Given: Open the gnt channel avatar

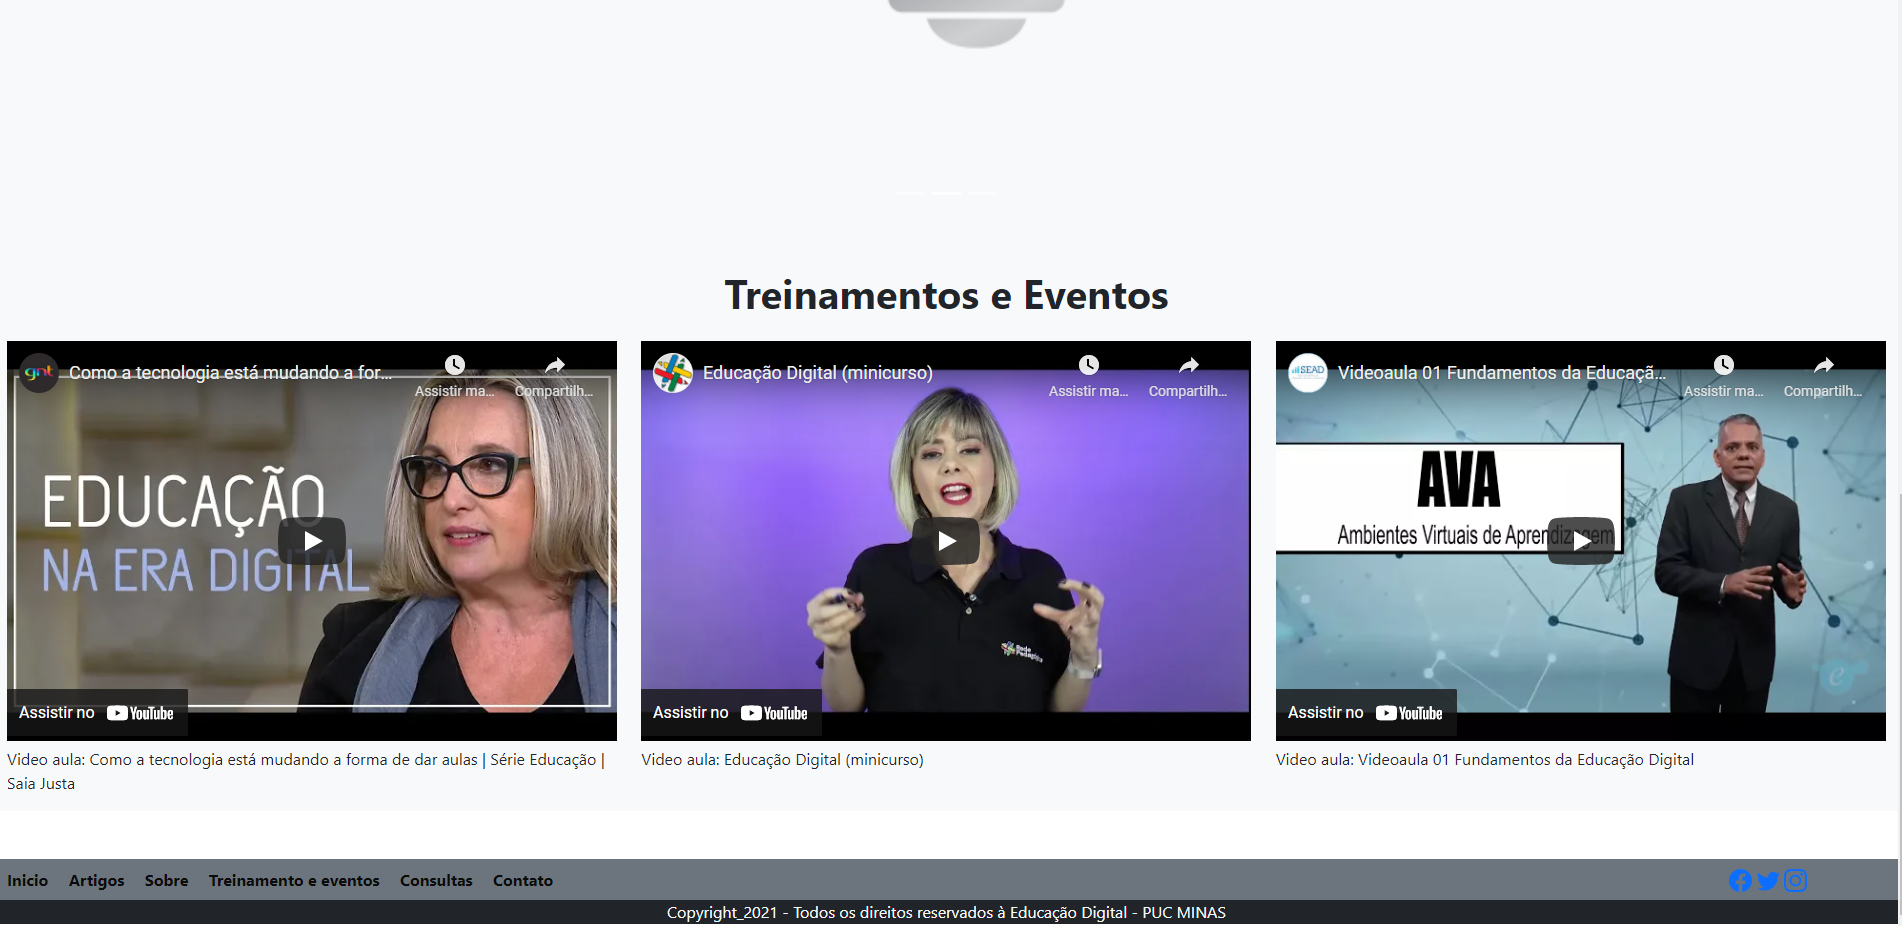Looking at the screenshot, I should [39, 373].
